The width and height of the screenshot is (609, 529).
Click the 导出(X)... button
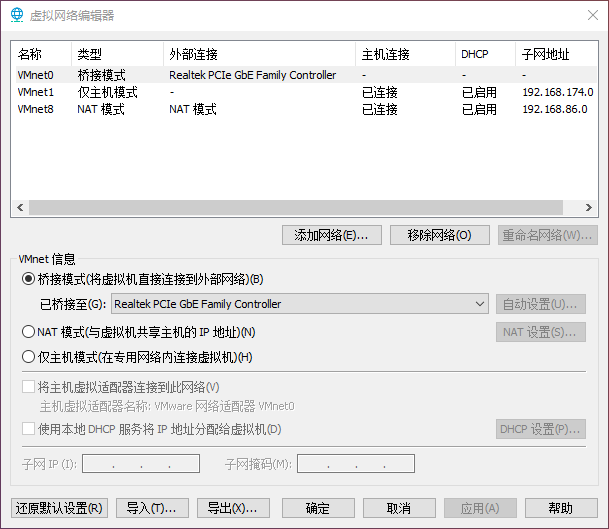pyautogui.click(x=233, y=508)
